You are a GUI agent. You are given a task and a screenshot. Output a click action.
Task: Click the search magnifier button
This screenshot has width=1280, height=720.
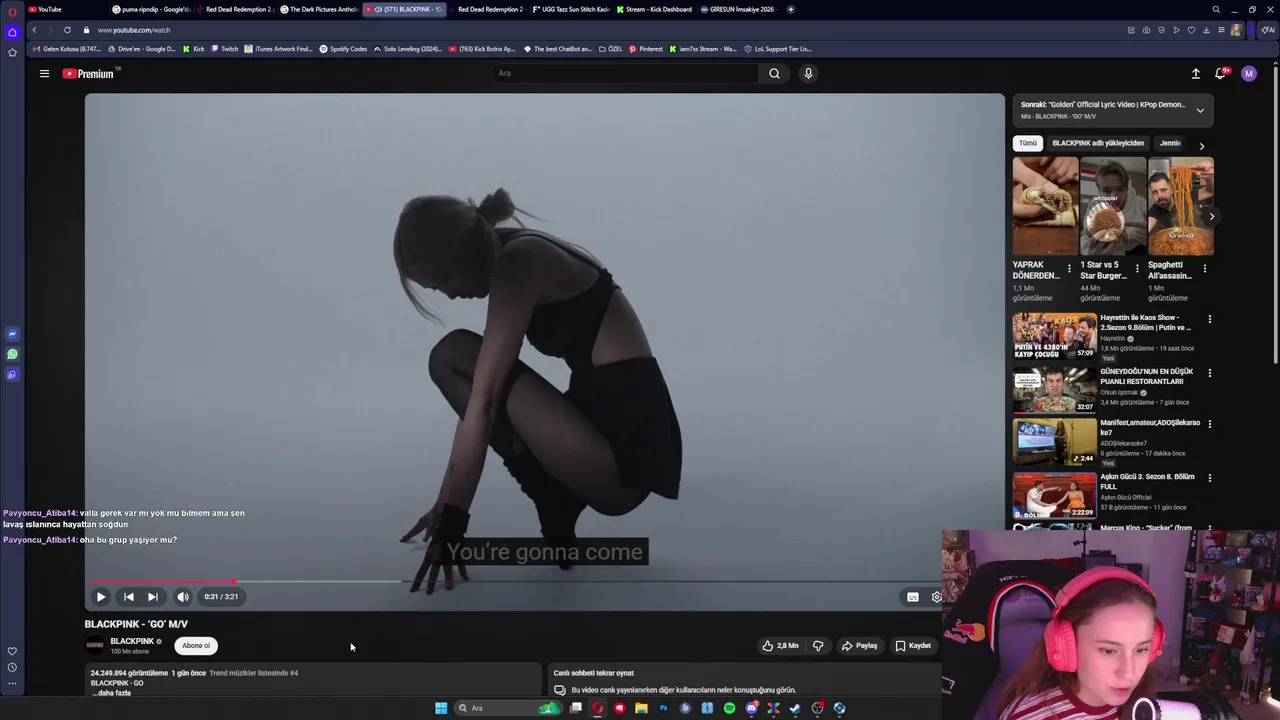[x=774, y=73]
